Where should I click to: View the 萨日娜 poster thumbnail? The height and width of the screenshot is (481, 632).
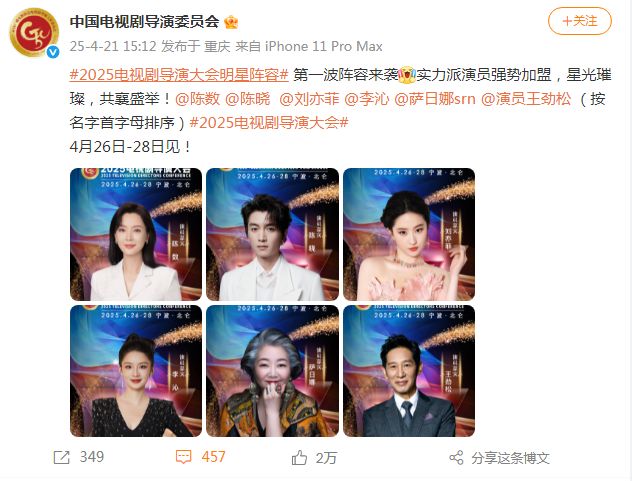point(272,371)
